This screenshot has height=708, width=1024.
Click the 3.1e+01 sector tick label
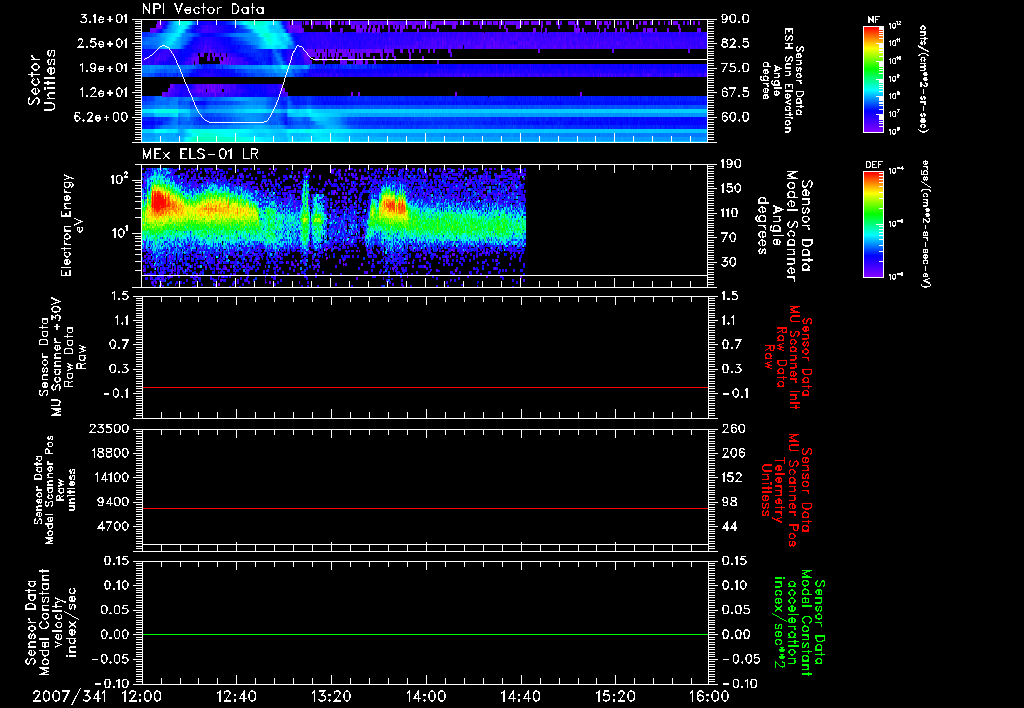[x=104, y=19]
